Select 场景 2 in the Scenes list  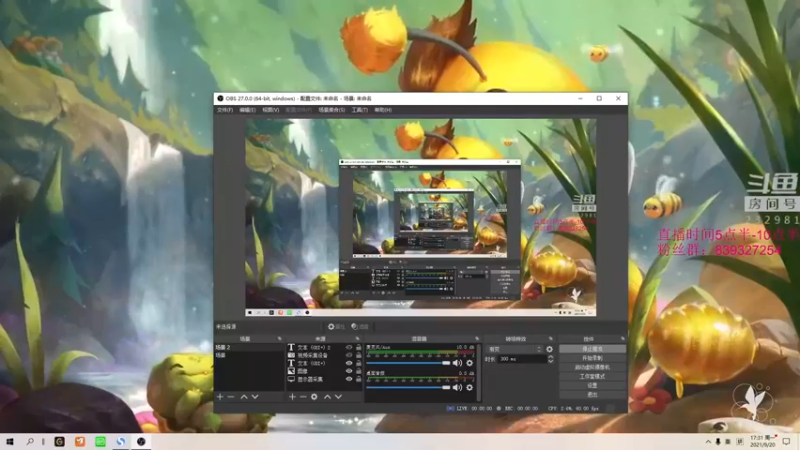(x=249, y=347)
